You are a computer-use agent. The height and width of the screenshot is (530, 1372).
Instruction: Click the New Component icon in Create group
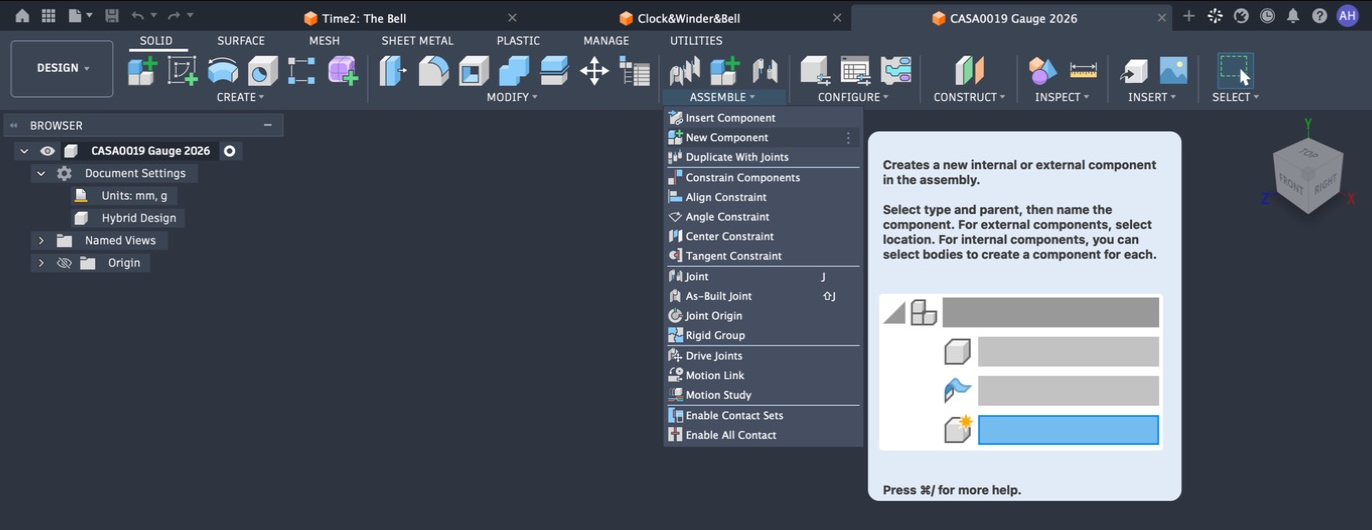pos(142,71)
